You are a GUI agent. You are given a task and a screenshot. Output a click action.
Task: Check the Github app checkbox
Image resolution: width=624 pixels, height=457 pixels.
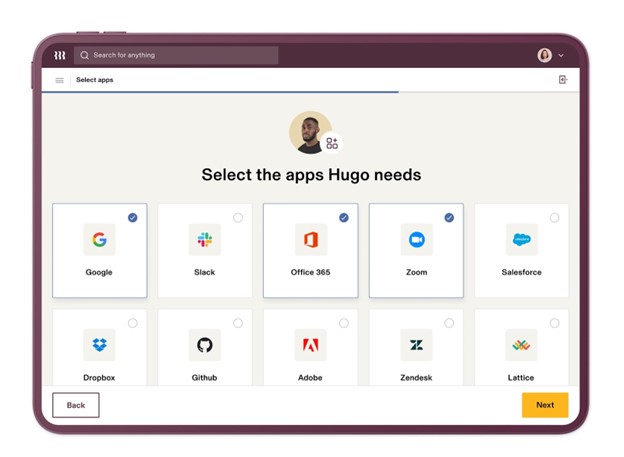(238, 323)
